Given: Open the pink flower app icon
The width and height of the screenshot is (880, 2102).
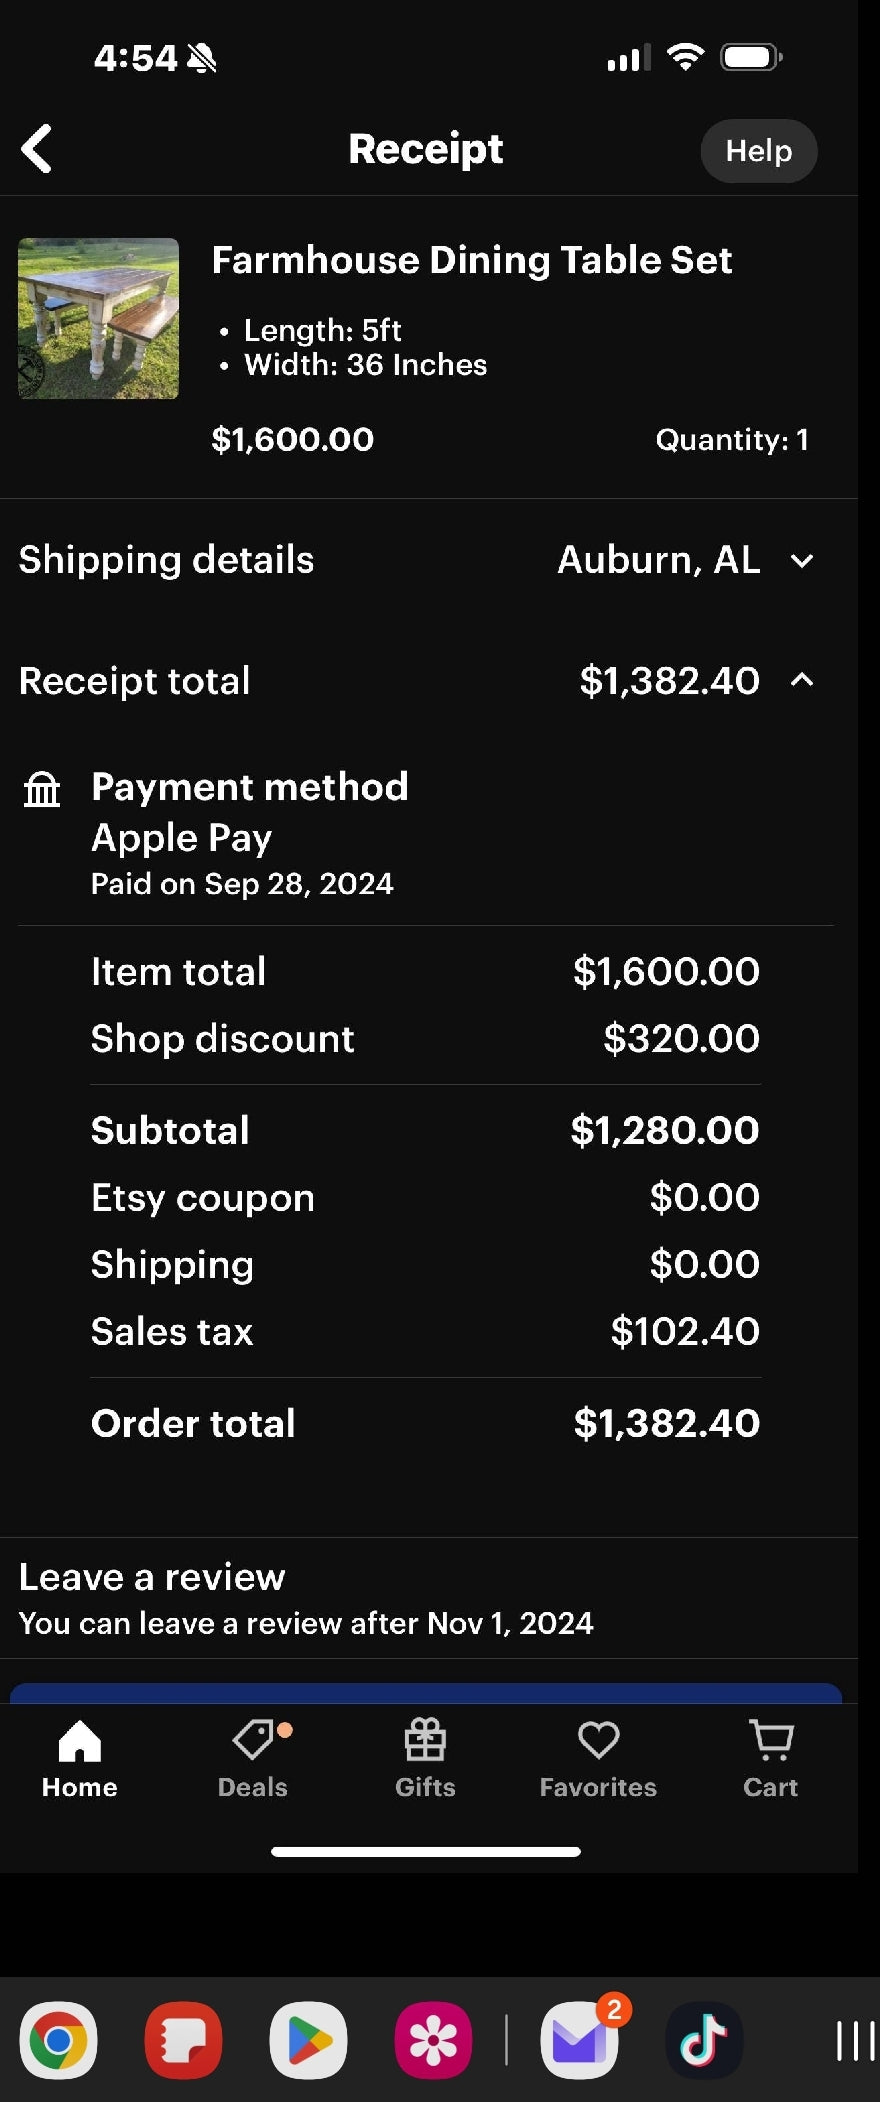Looking at the screenshot, I should 433,2040.
